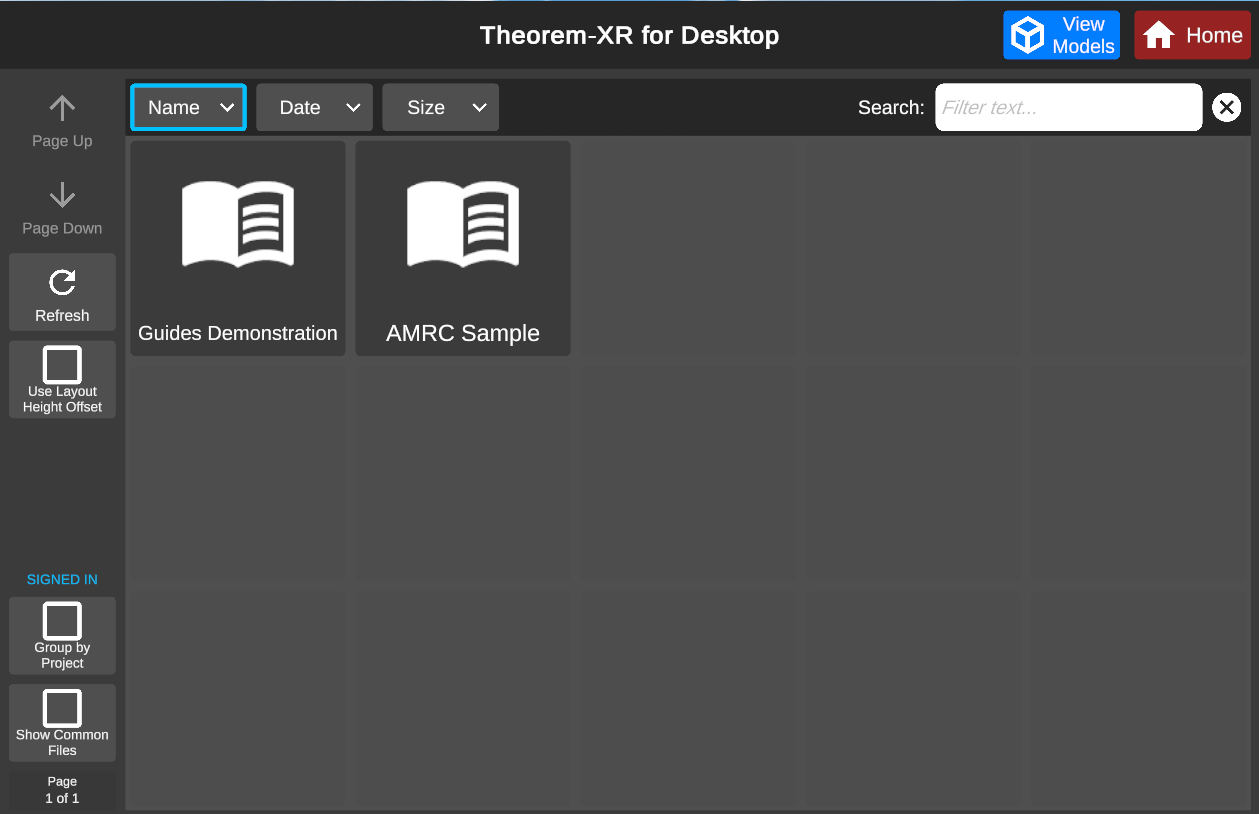Enable Use Layout Height Offset checkbox
The height and width of the screenshot is (814, 1259).
tap(62, 365)
